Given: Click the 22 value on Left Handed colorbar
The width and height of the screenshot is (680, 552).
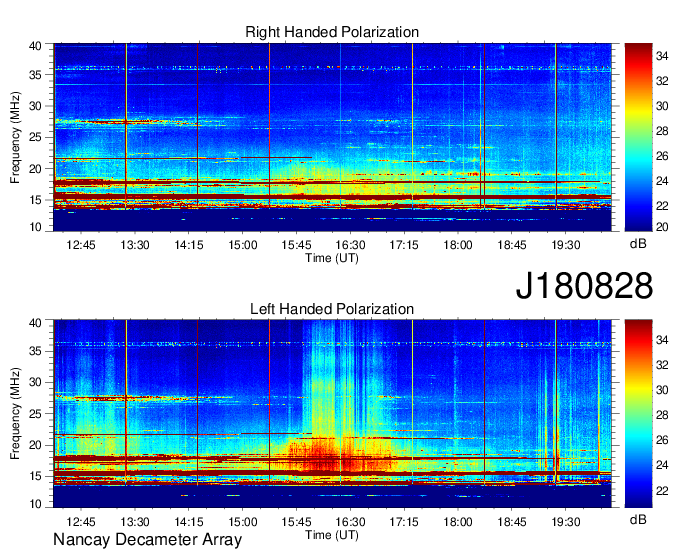Looking at the screenshot, I should pyautogui.click(x=662, y=490).
